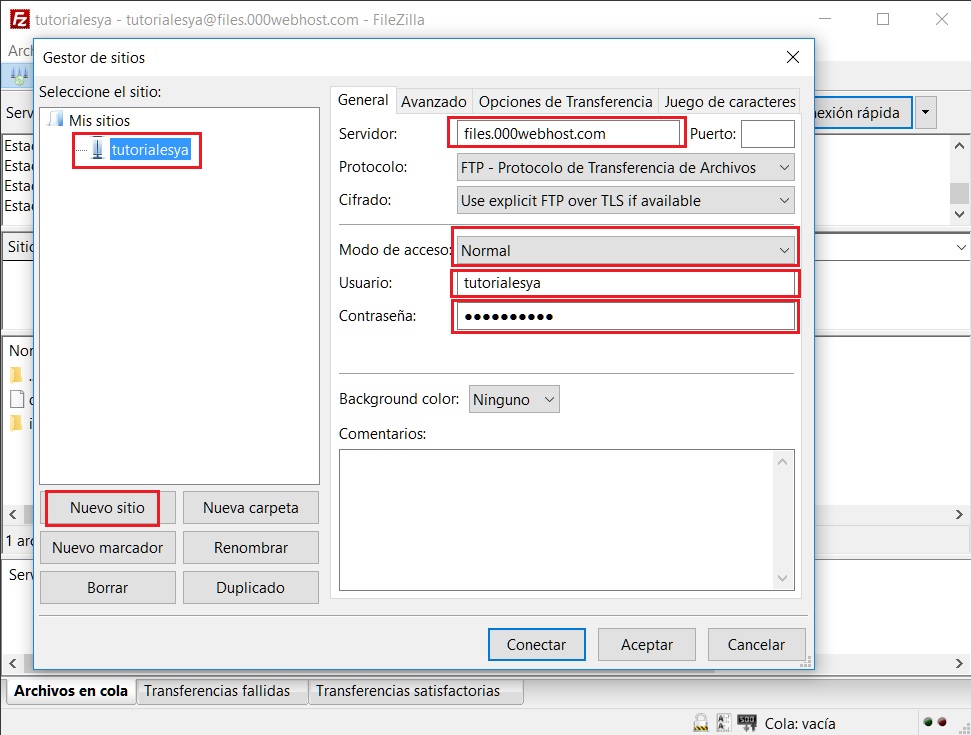Open the Juego de caracteres tab
The width and height of the screenshot is (971, 735).
pyautogui.click(x=729, y=102)
